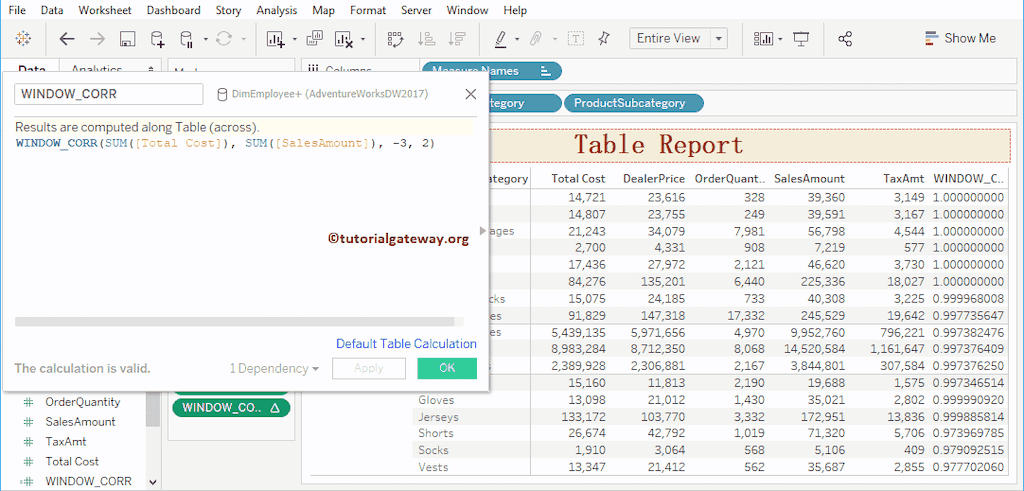
Task: Click the Show Mark Labels T icon
Action: pos(575,39)
